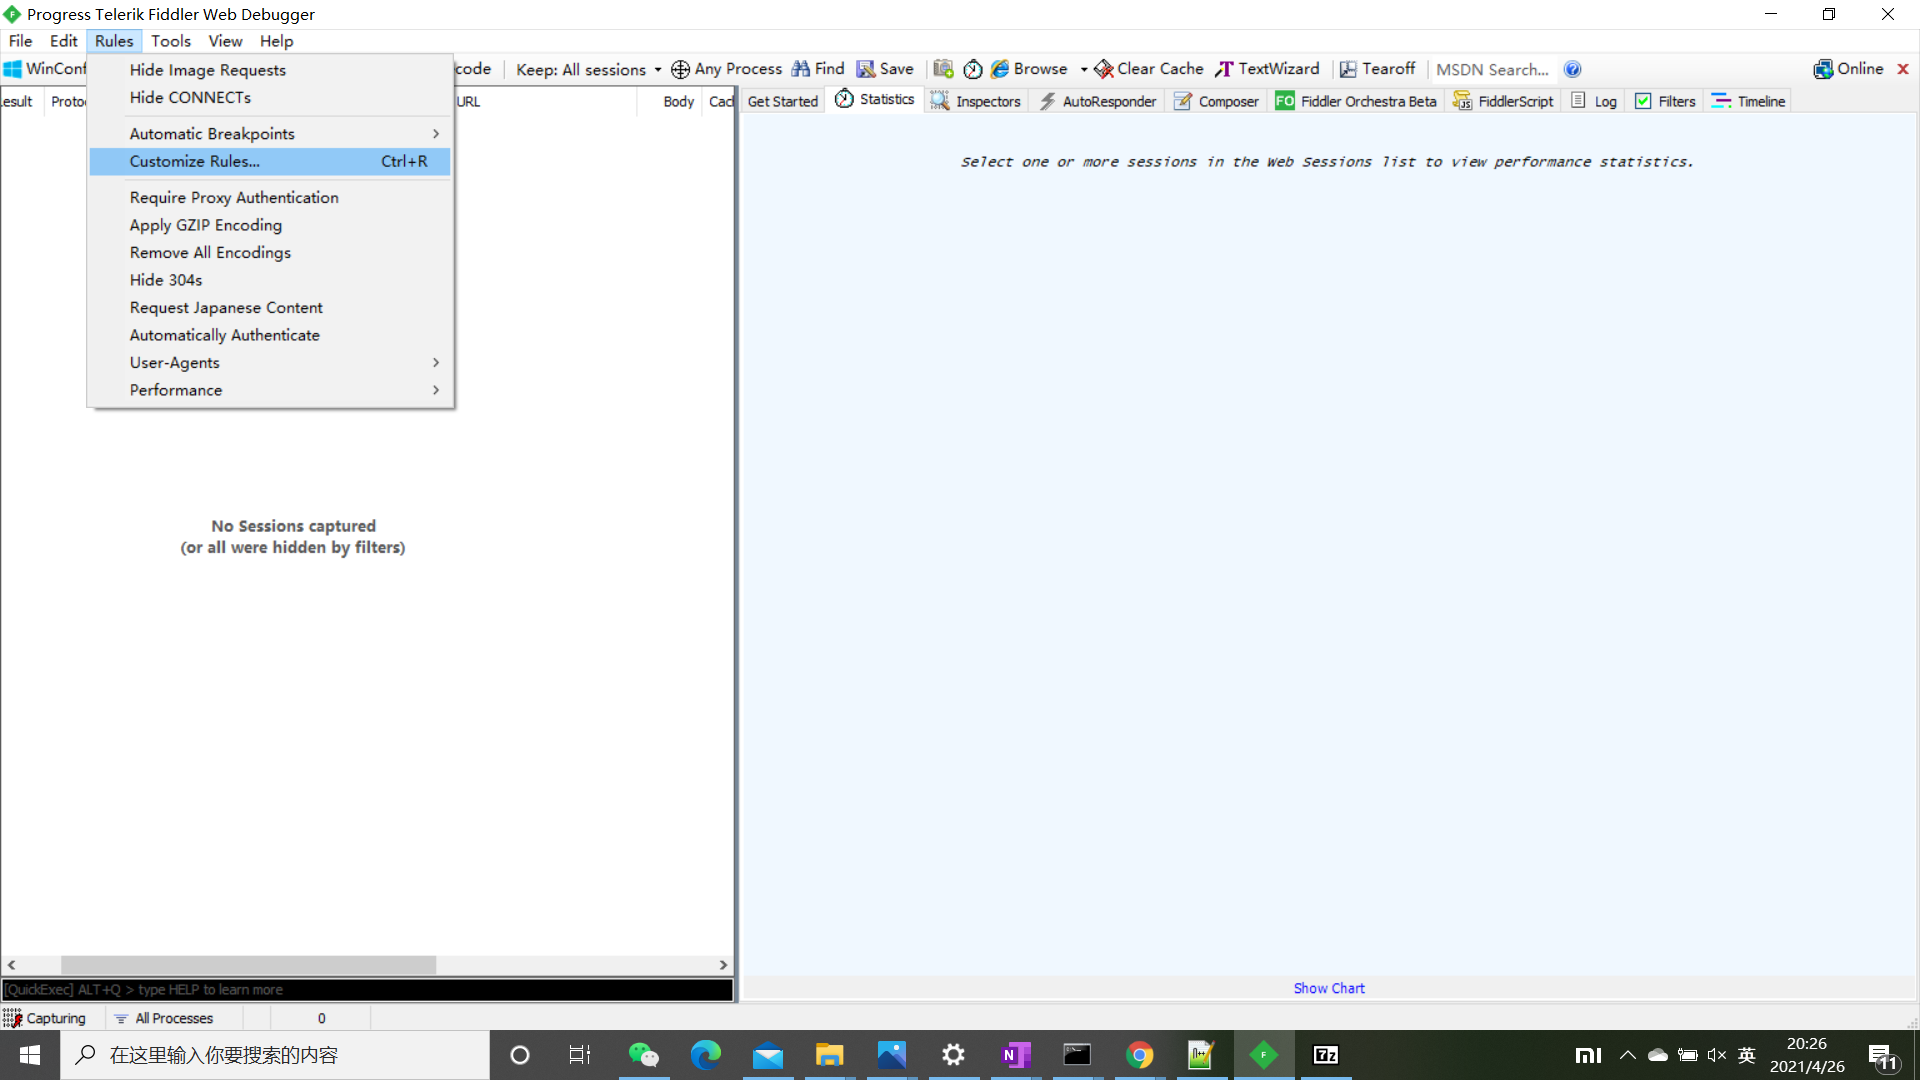Viewport: 1920px width, 1080px height.
Task: Toggle Require Proxy Authentication
Action: pos(270,198)
